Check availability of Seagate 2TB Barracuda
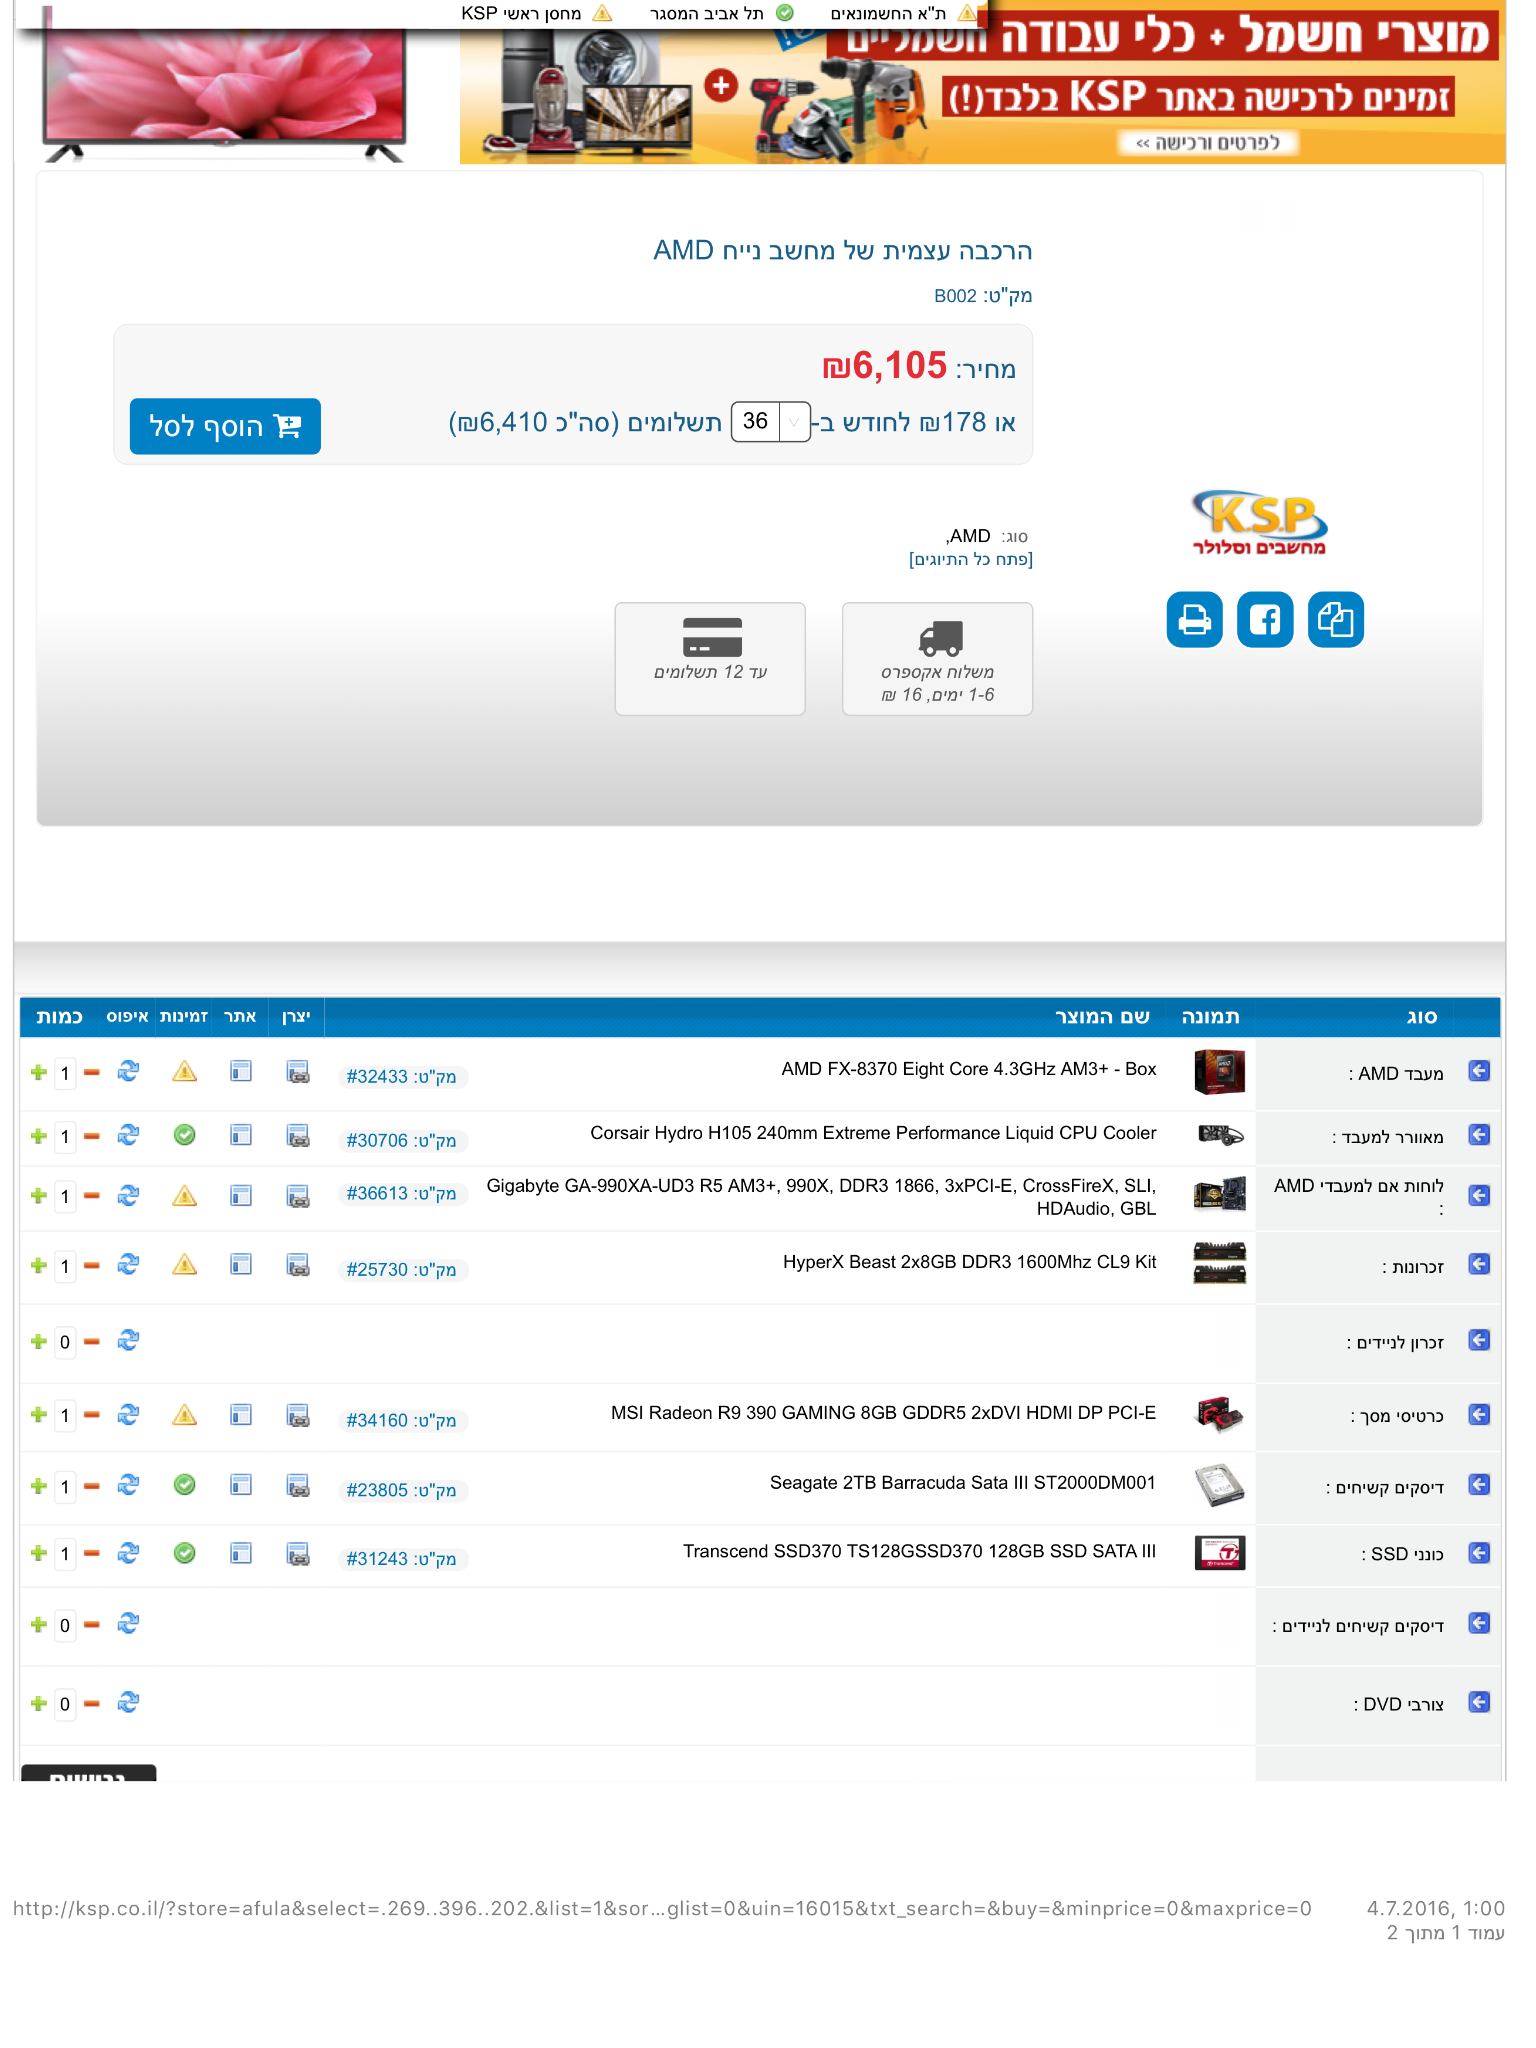 [184, 1485]
